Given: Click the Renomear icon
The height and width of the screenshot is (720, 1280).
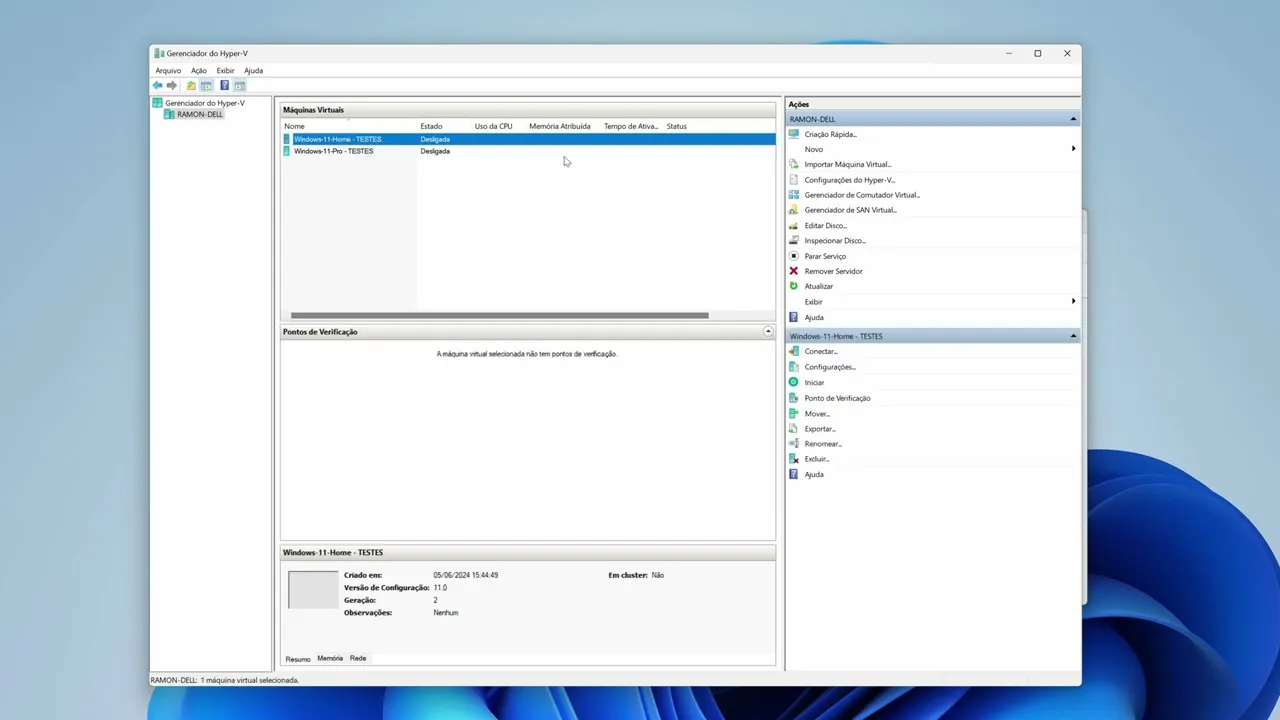Looking at the screenshot, I should 794,444.
